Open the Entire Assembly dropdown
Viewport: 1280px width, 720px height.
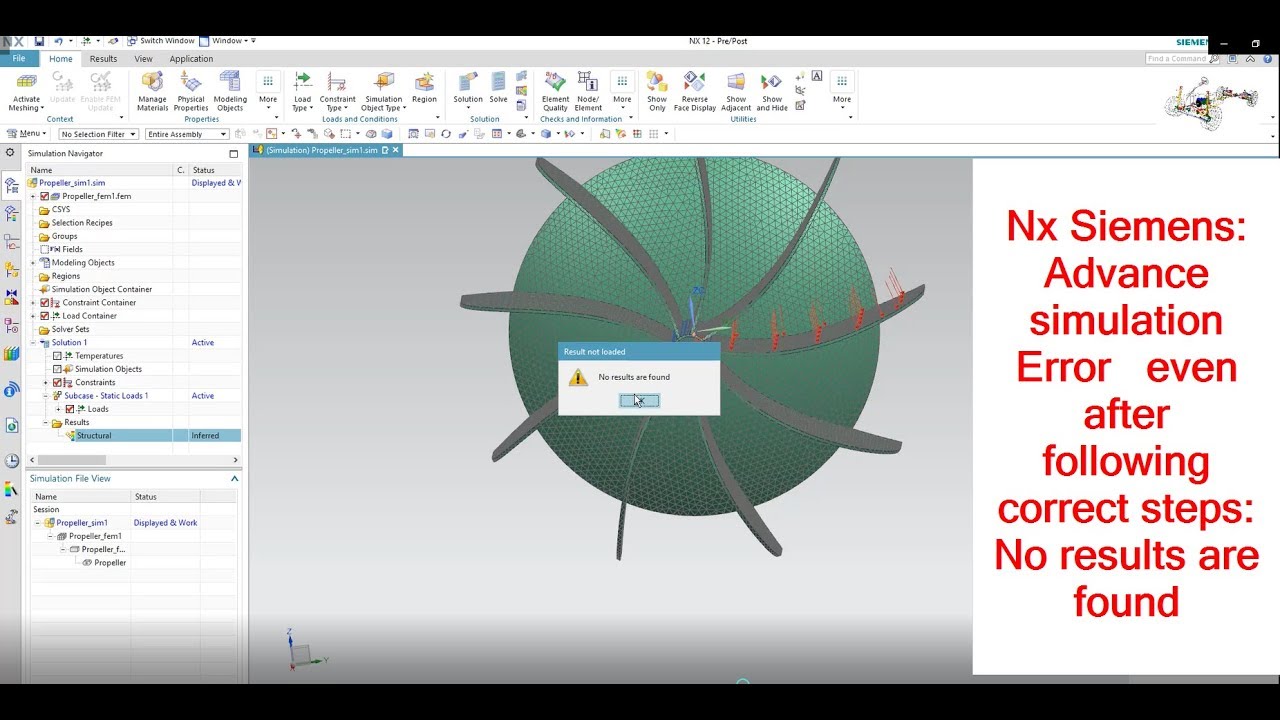tap(187, 134)
